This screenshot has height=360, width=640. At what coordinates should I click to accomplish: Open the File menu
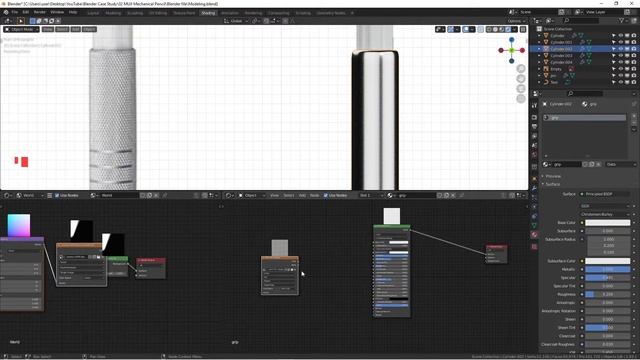click(15, 12)
